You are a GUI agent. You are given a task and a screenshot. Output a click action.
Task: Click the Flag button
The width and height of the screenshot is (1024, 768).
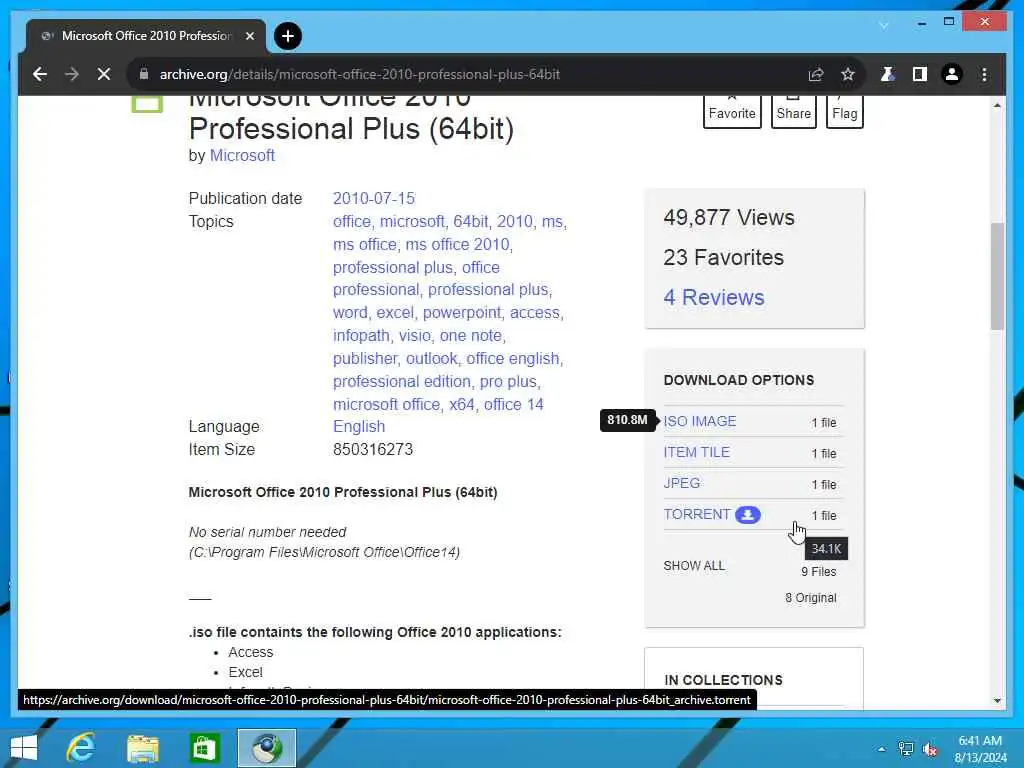coord(844,112)
